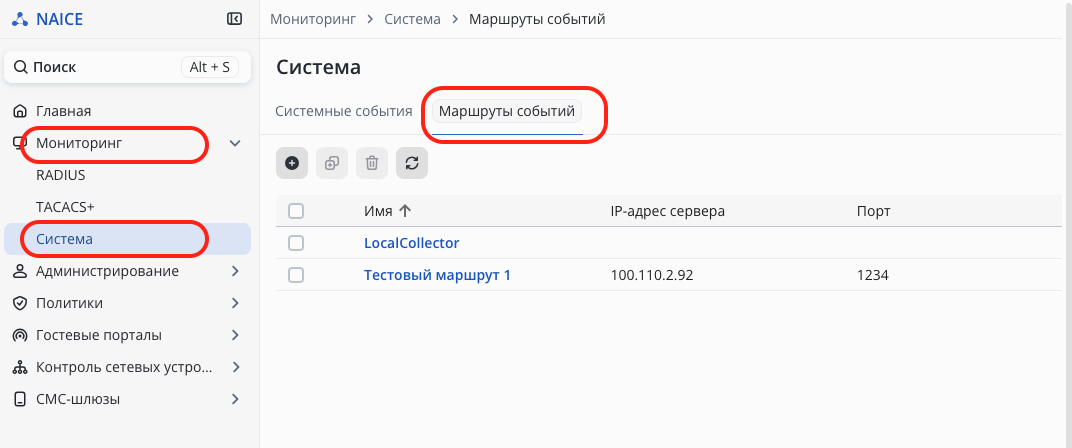Viewport: 1072px width, 448px height.
Task: Open the Маршруты событий tab
Action: [x=507, y=111]
